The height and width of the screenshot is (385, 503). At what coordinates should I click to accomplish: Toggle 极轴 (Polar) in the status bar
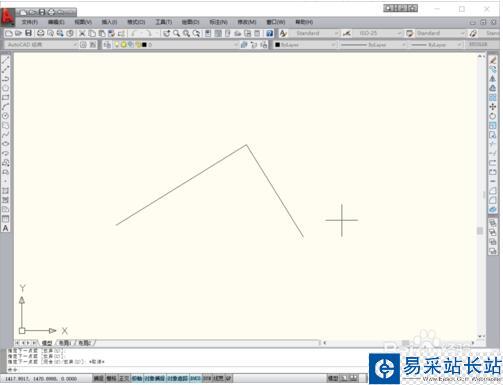(x=137, y=378)
